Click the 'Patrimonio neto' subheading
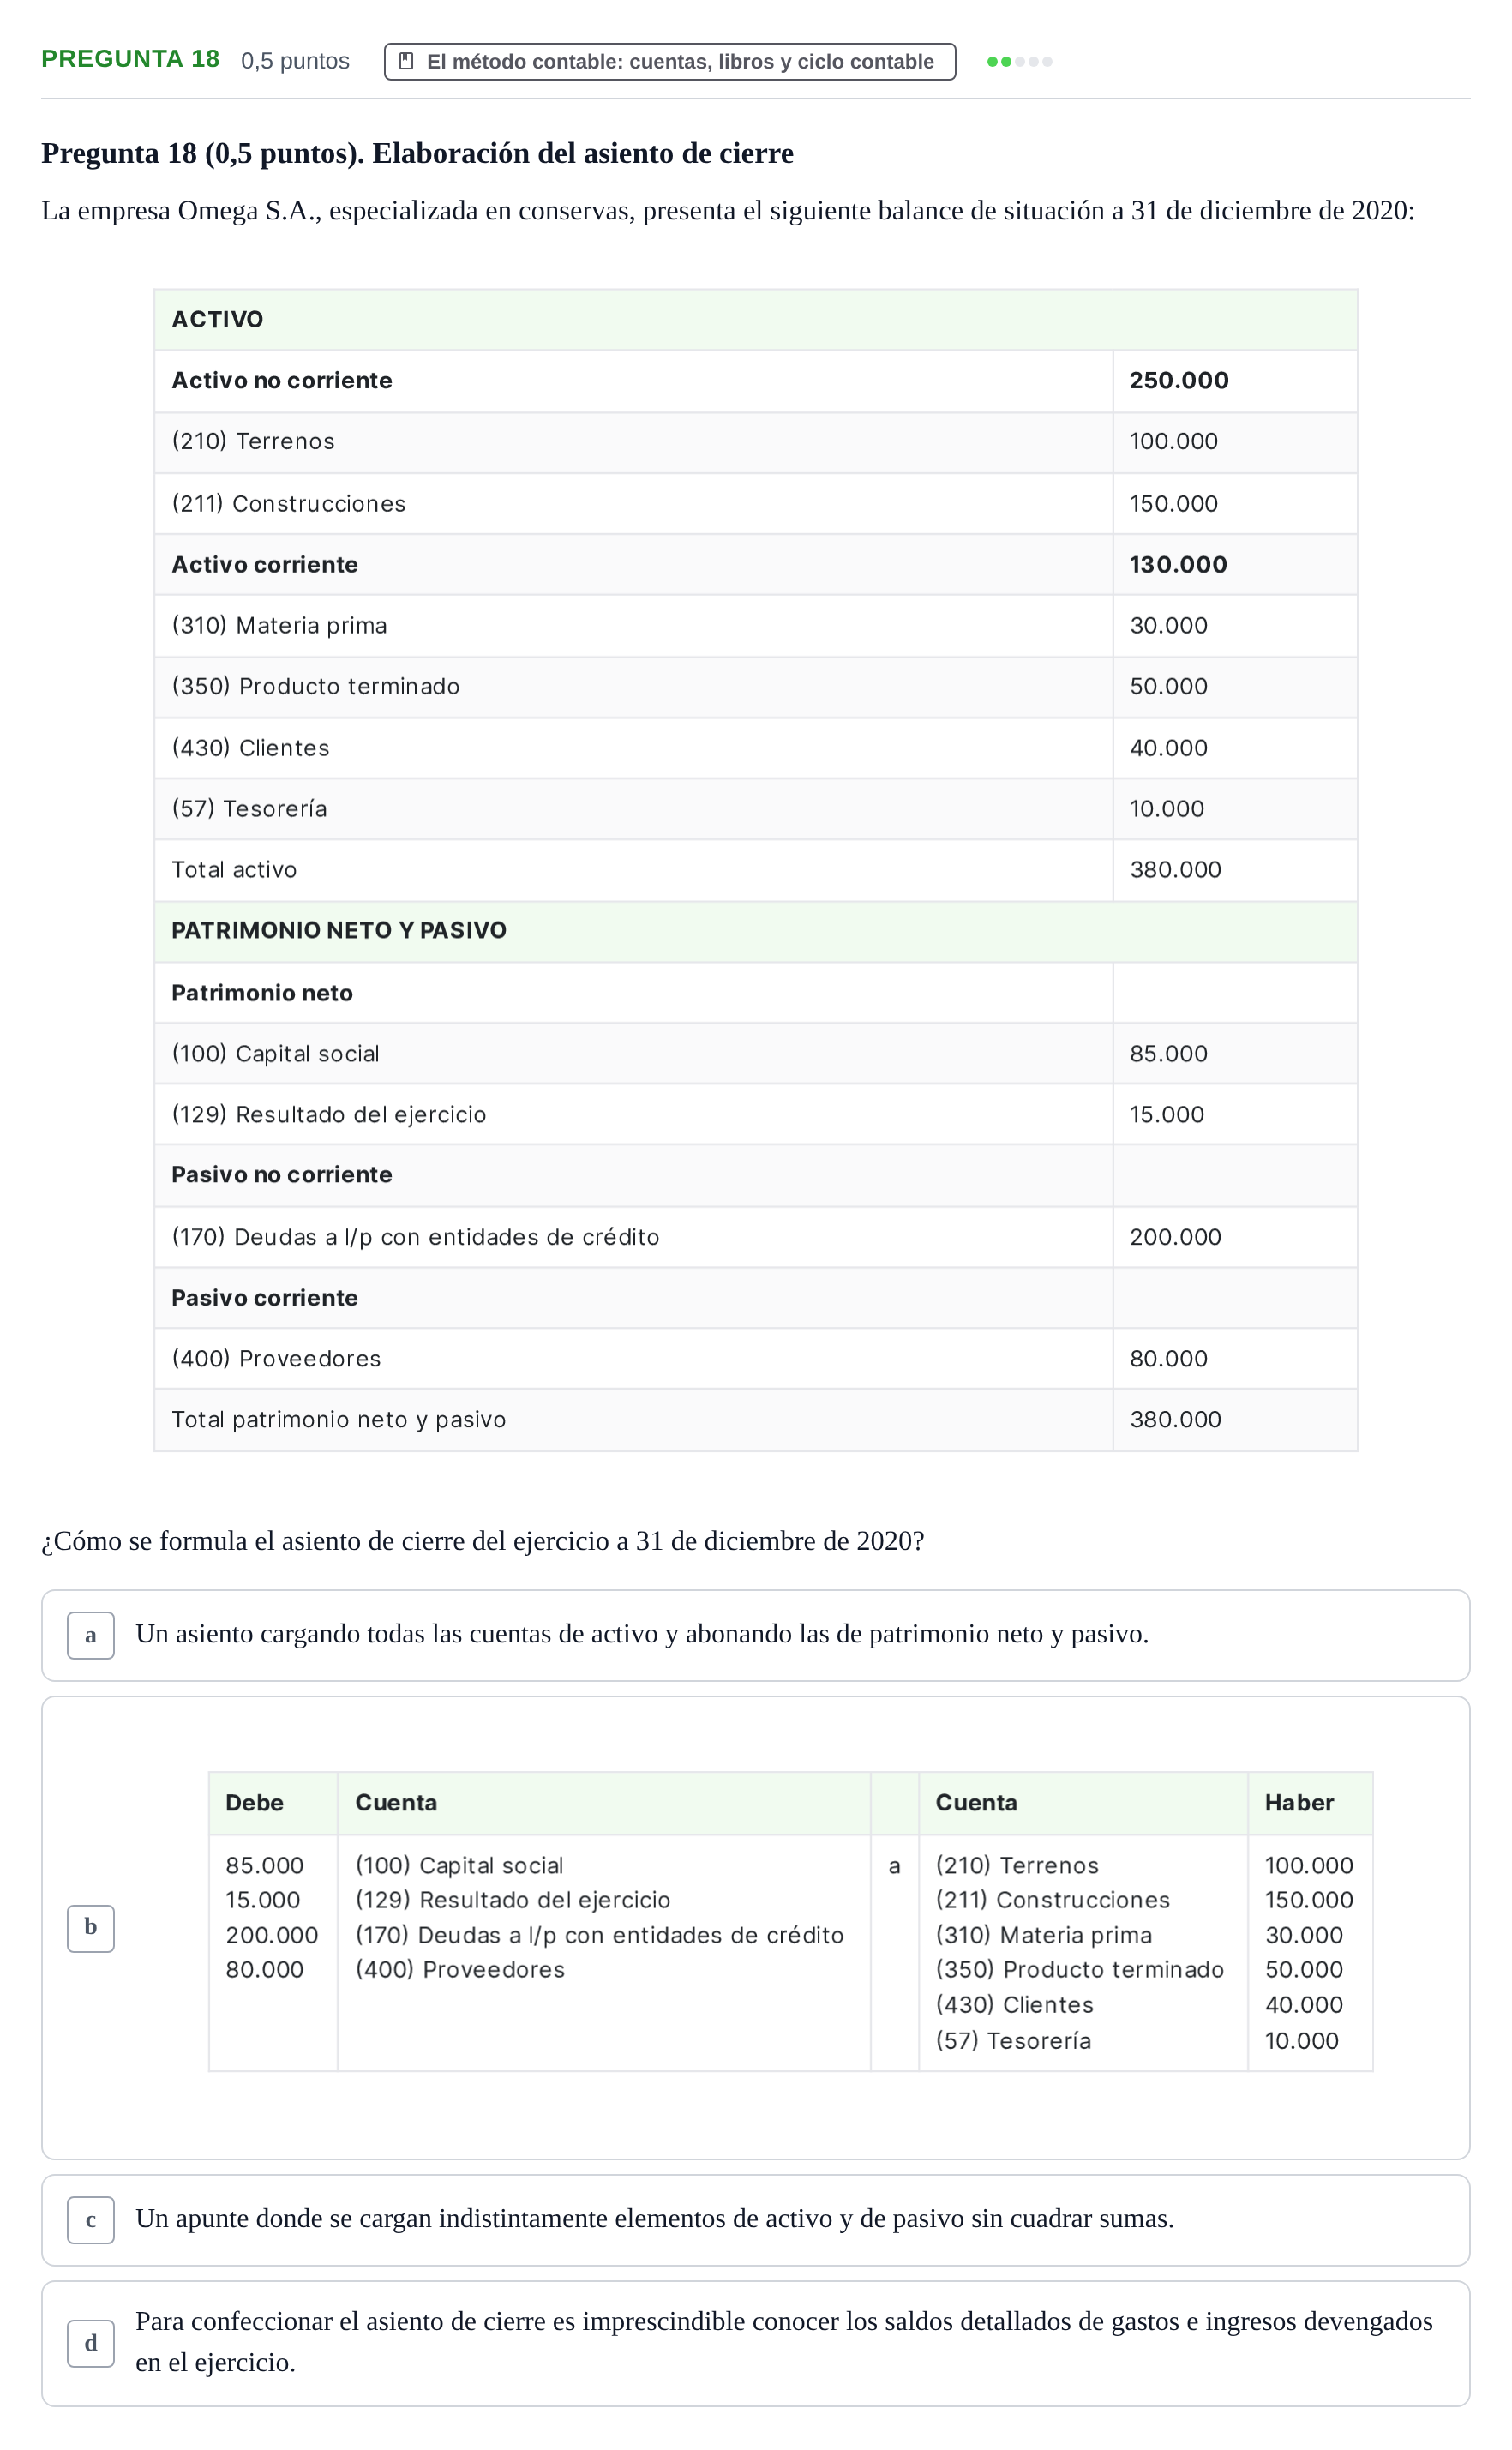This screenshot has height=2450, width=1512. (262, 992)
